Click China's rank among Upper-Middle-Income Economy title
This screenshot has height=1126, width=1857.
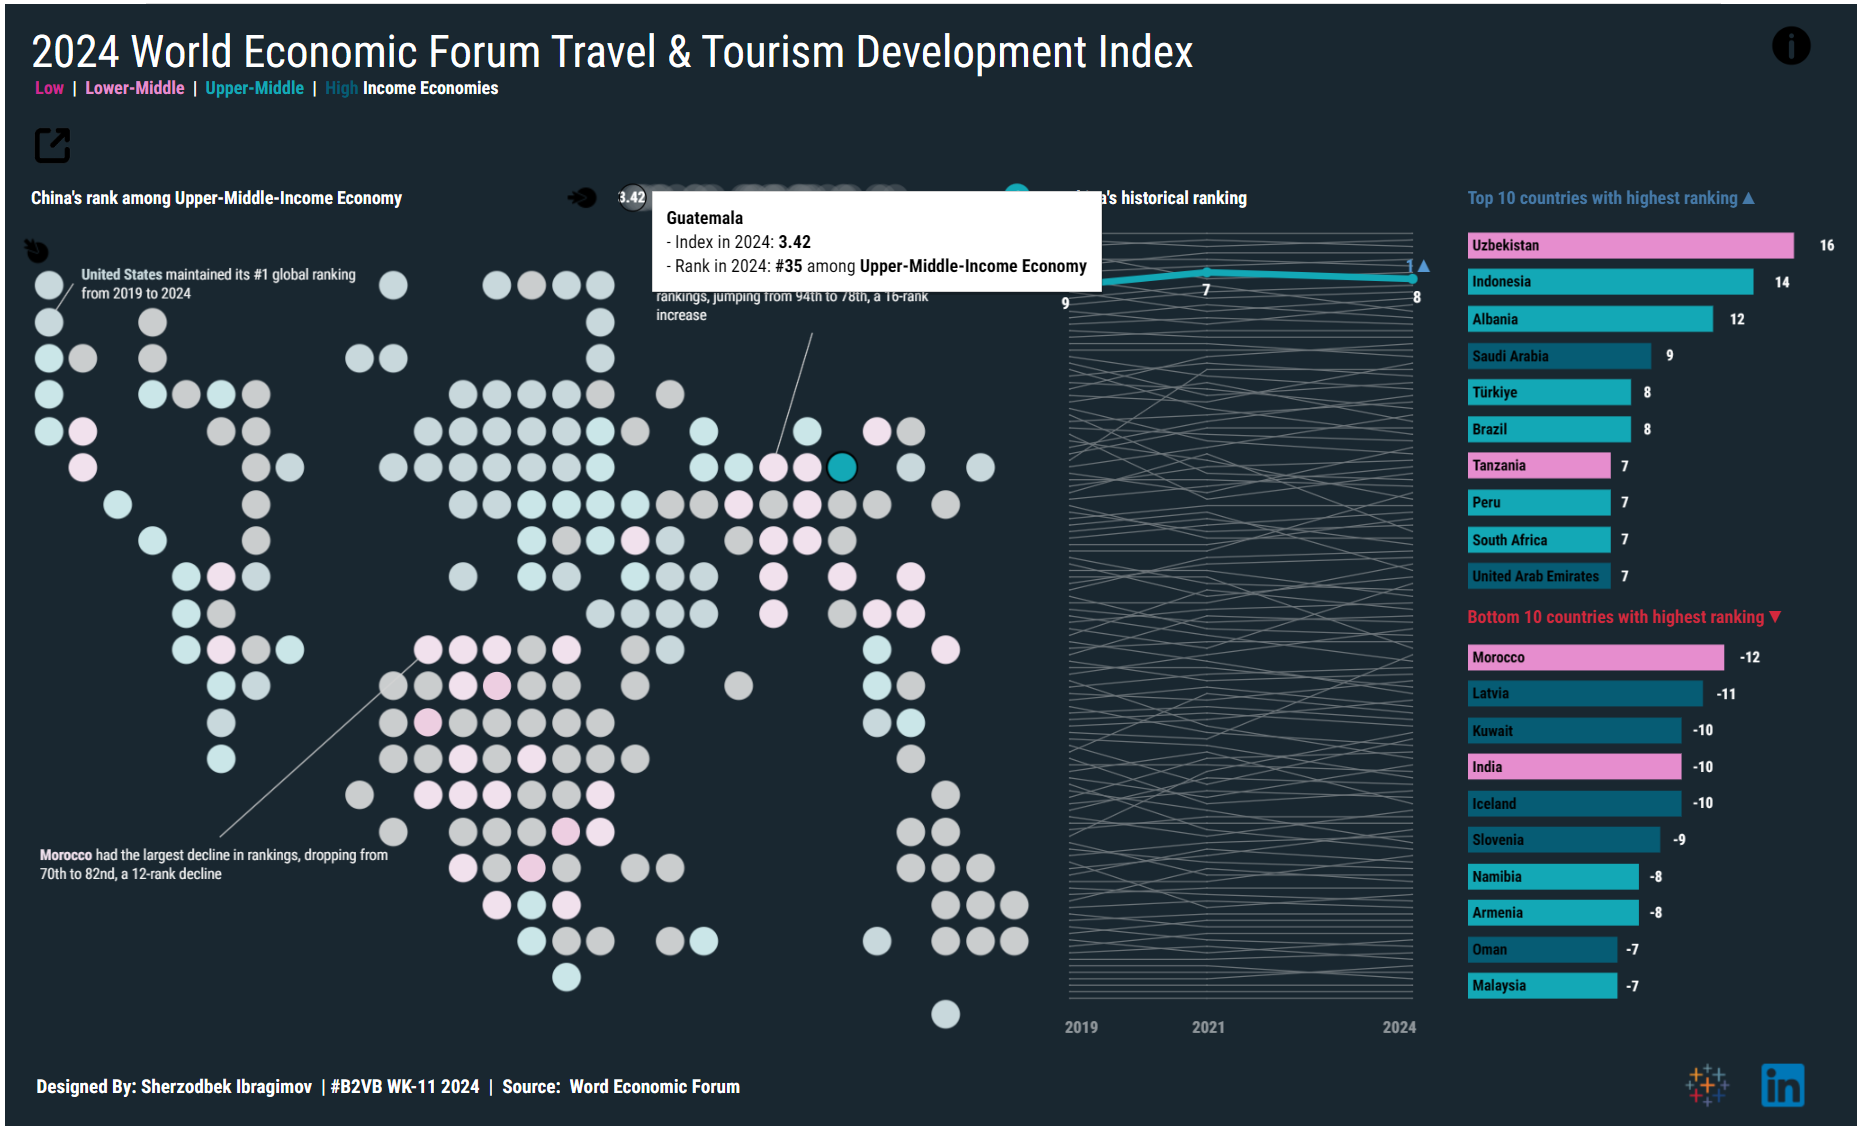216,198
